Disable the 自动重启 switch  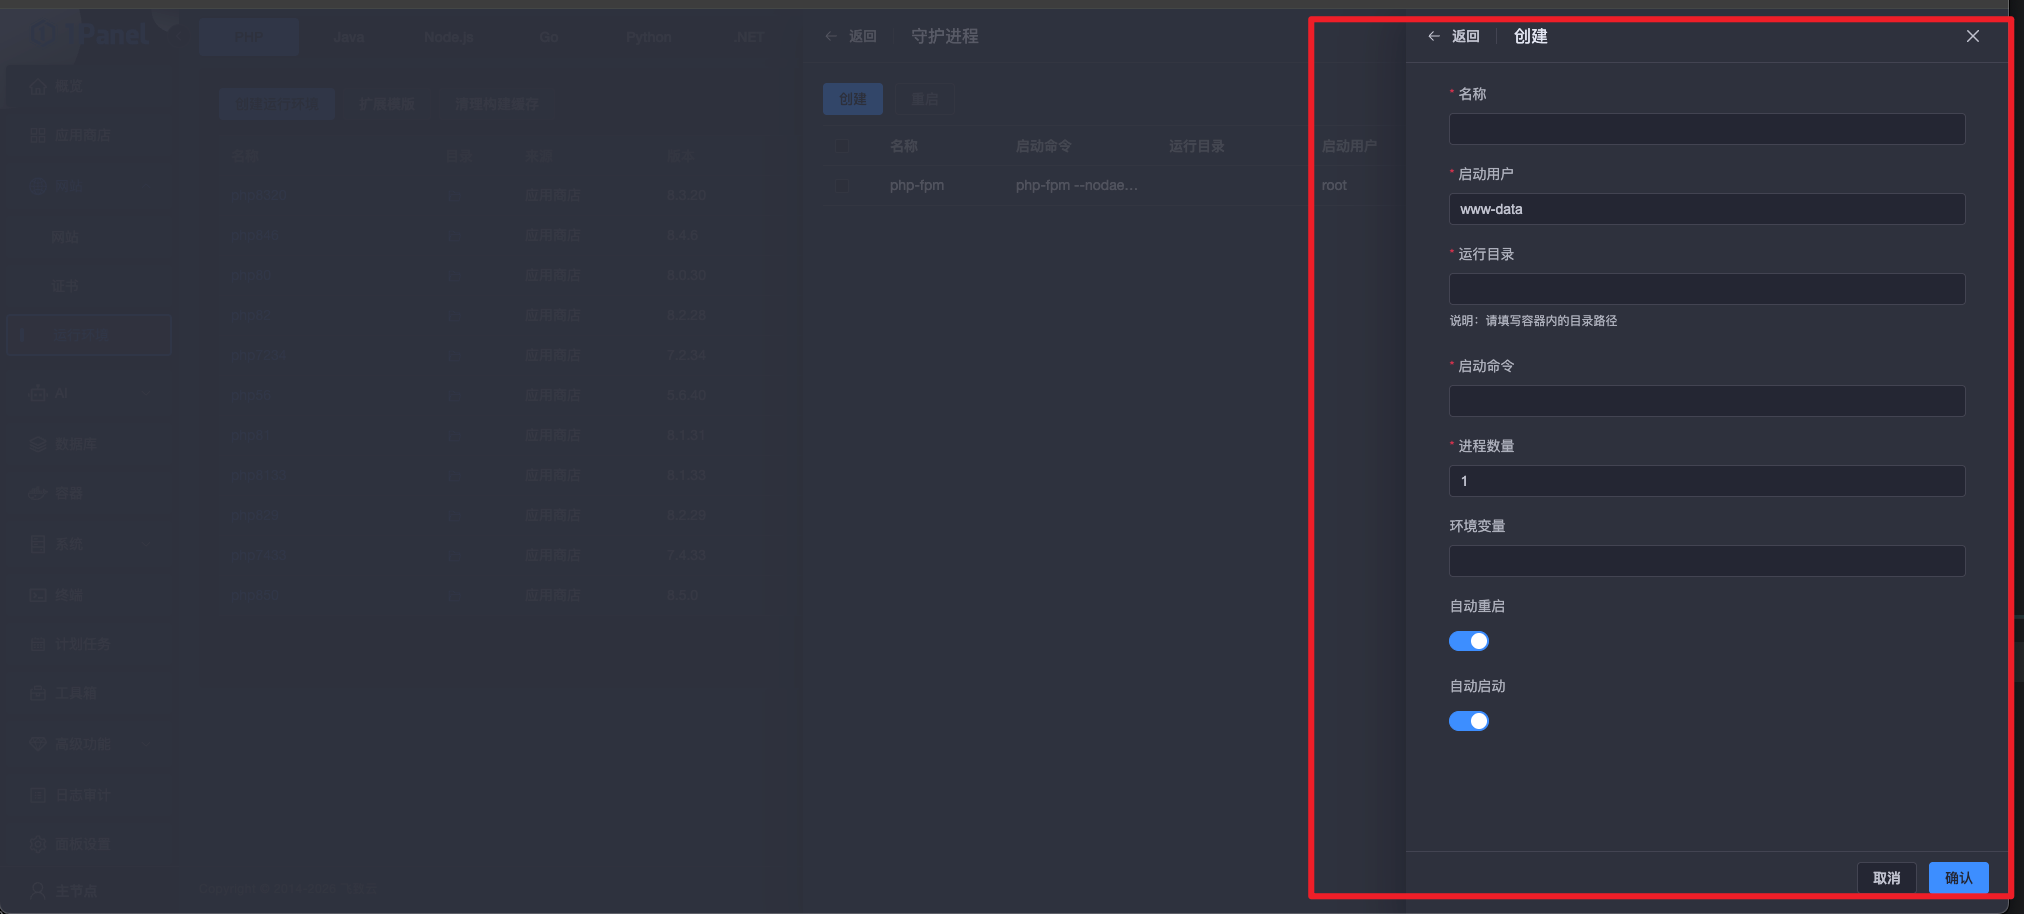1468,641
